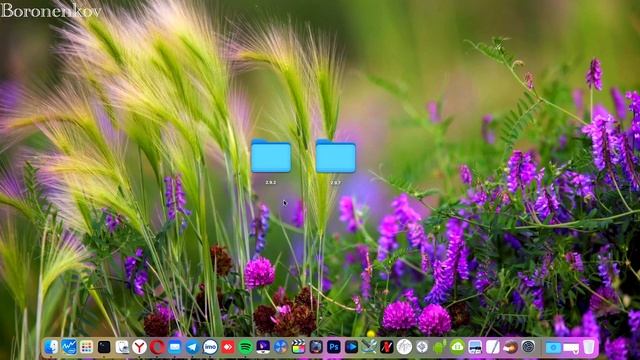This screenshot has width=640, height=360.
Task: Open the blue Downloads folder stack in Dock
Action: click(x=553, y=347)
